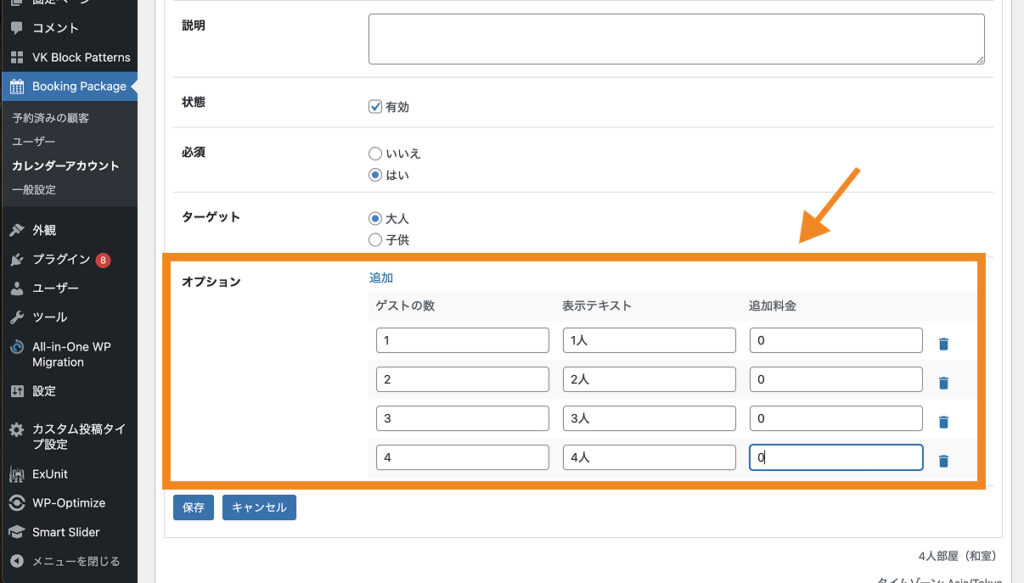Select the いいえ required radio button
This screenshot has width=1024, height=583.
pos(376,154)
